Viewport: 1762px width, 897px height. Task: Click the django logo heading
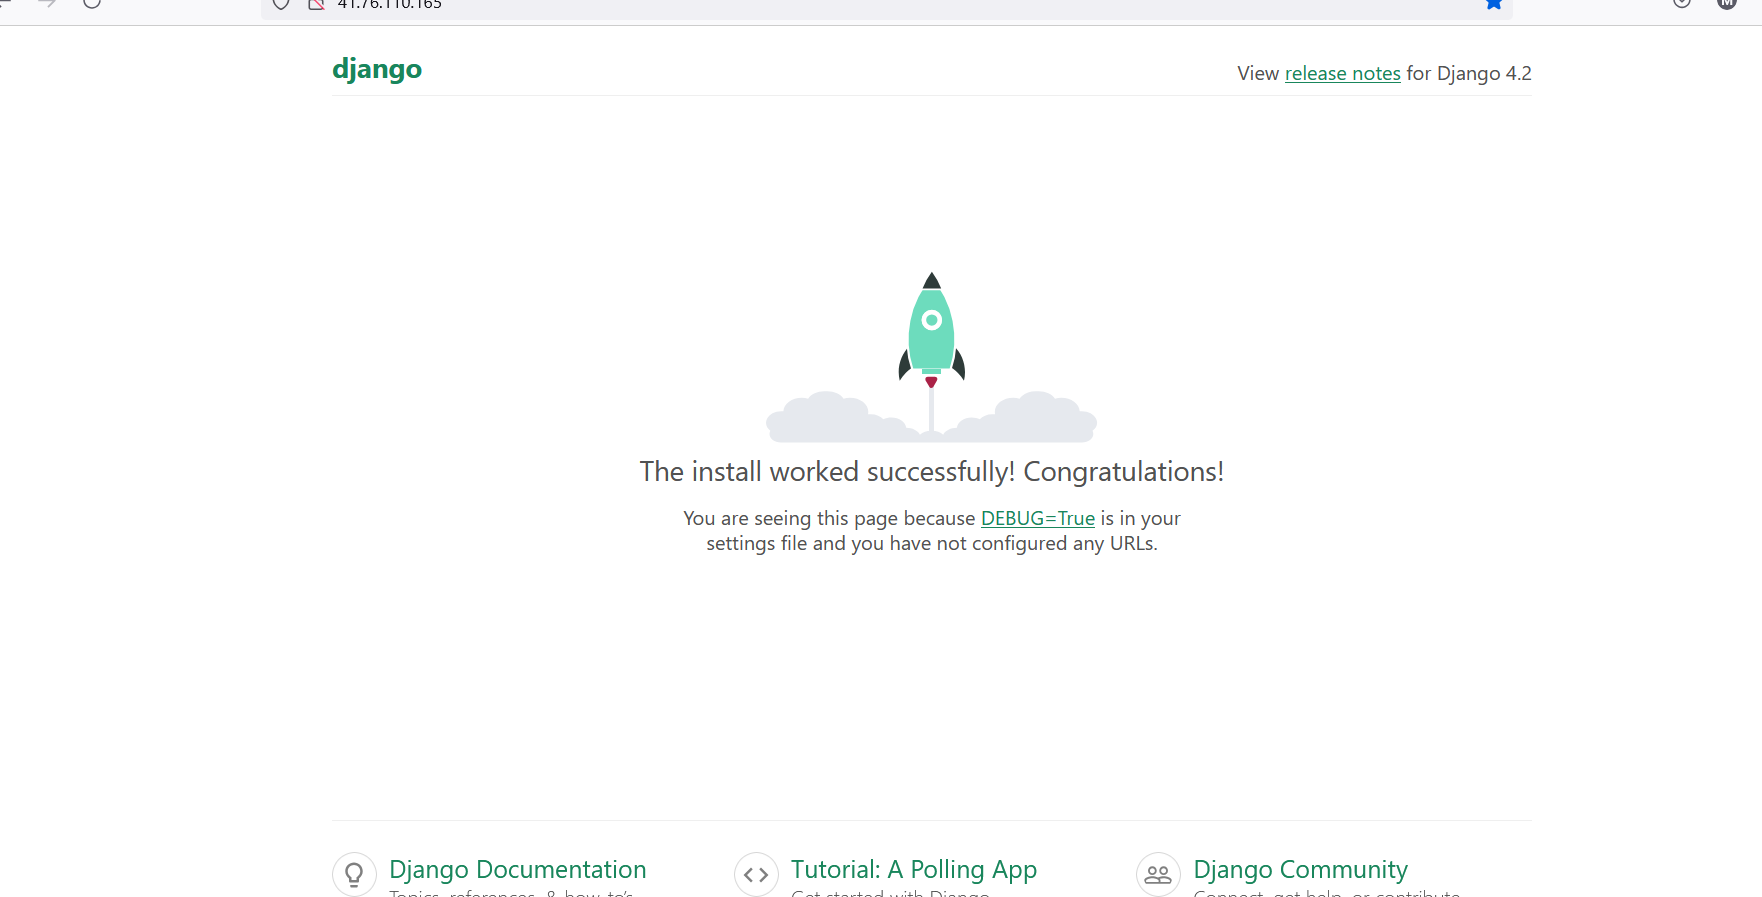(x=377, y=69)
